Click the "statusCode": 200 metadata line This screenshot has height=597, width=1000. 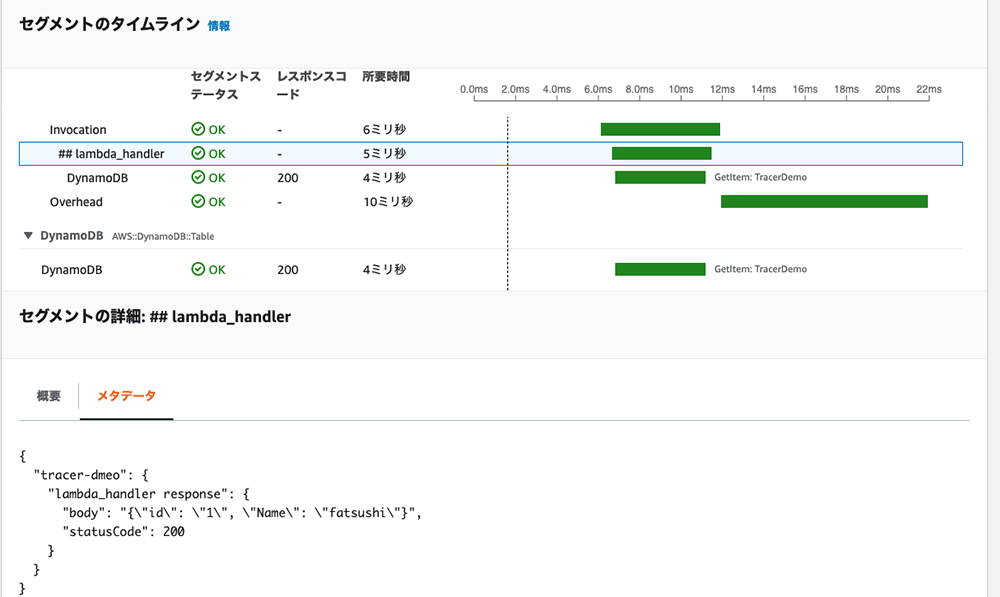(123, 531)
